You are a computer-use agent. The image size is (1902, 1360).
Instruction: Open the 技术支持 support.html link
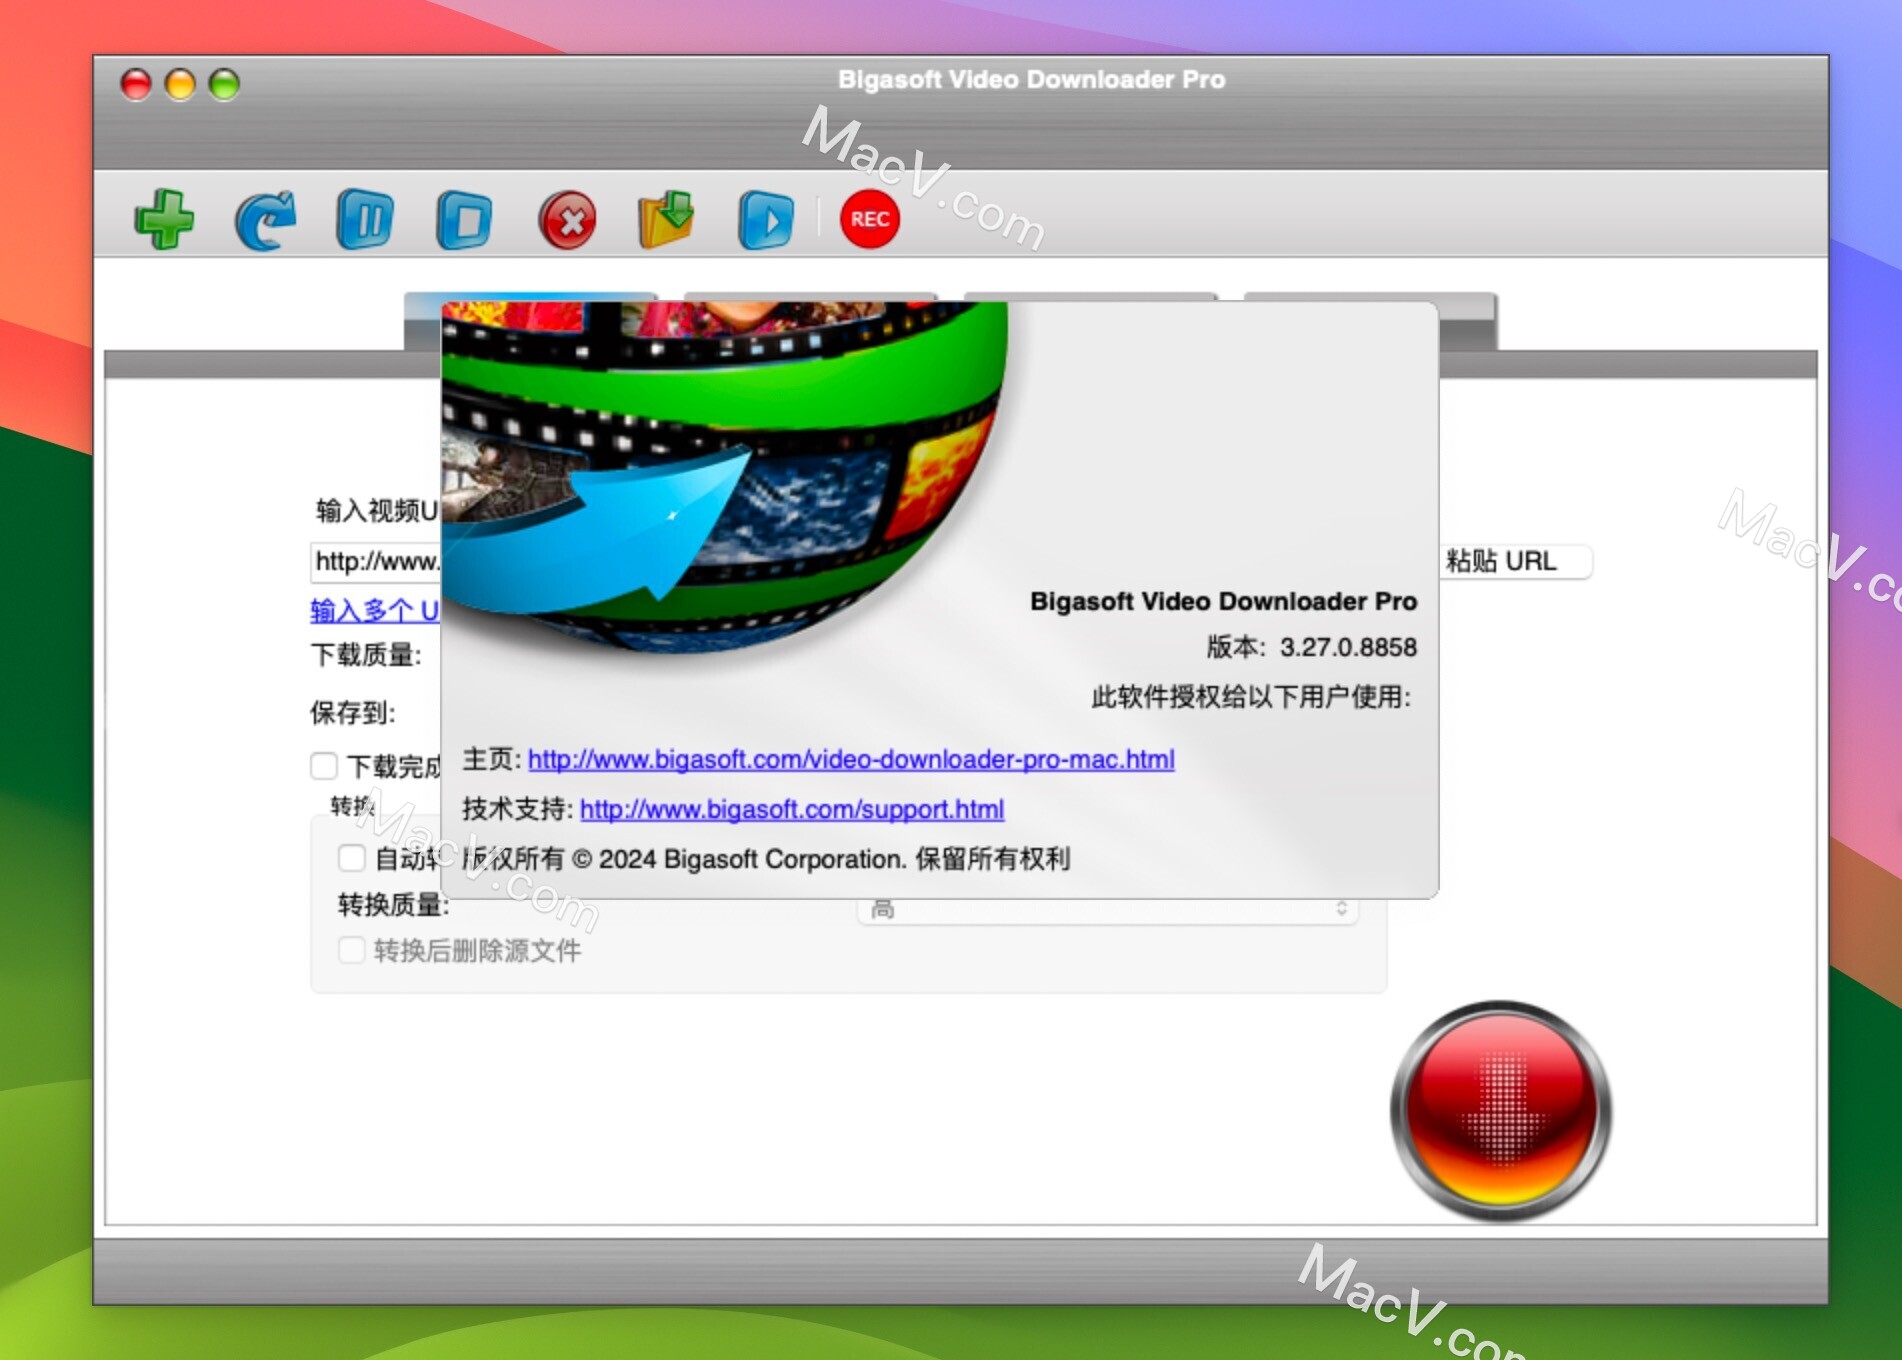click(792, 809)
